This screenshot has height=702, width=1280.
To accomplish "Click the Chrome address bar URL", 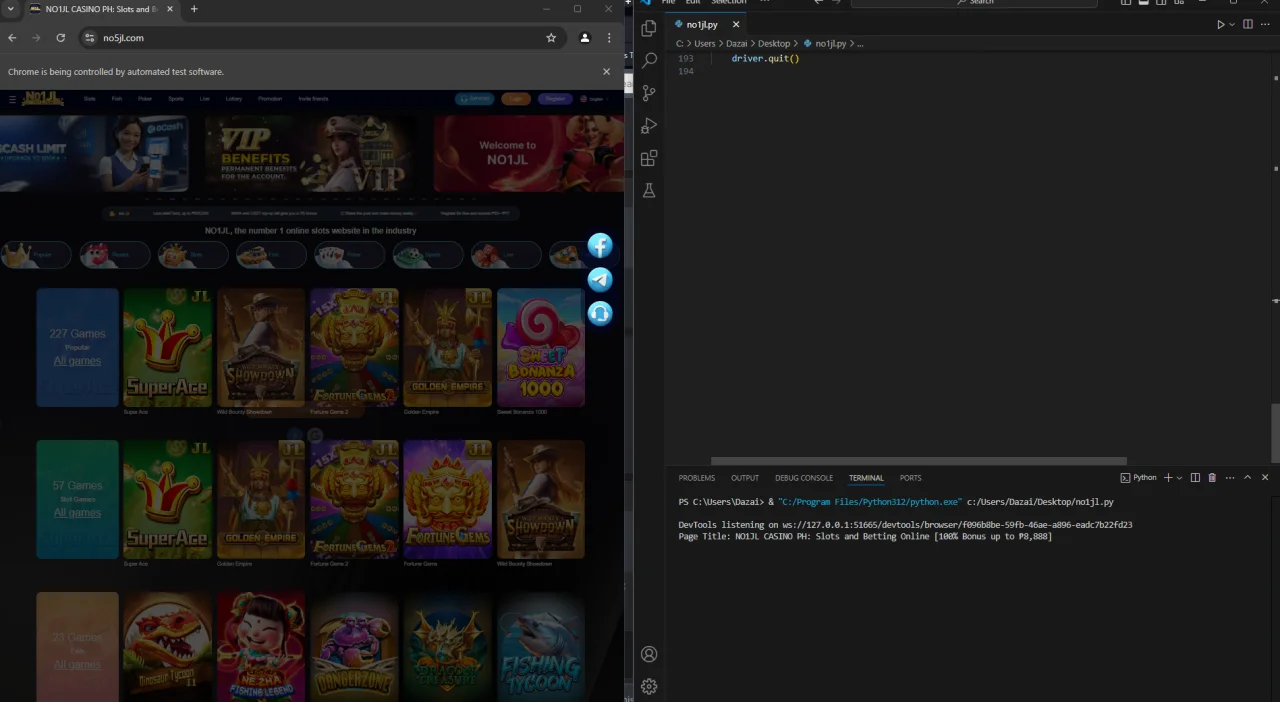I will pos(123,38).
